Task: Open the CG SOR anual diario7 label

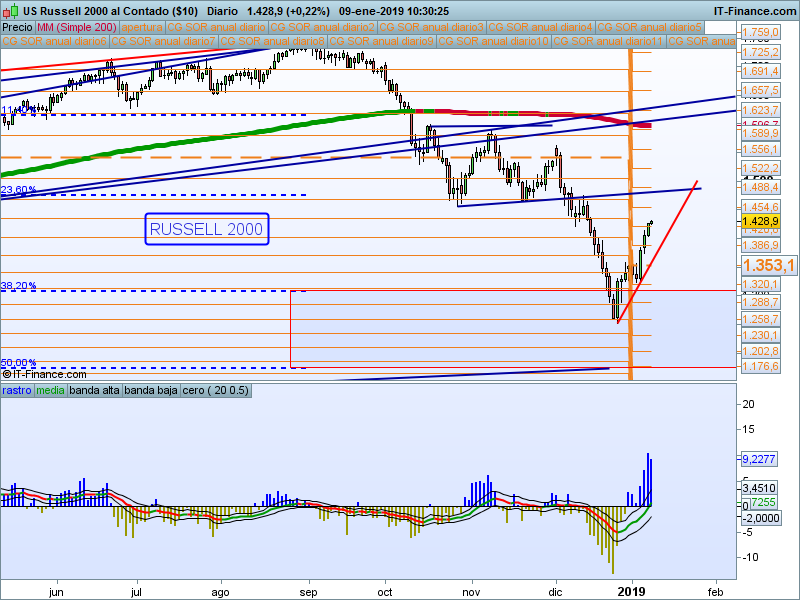Action: [x=163, y=41]
